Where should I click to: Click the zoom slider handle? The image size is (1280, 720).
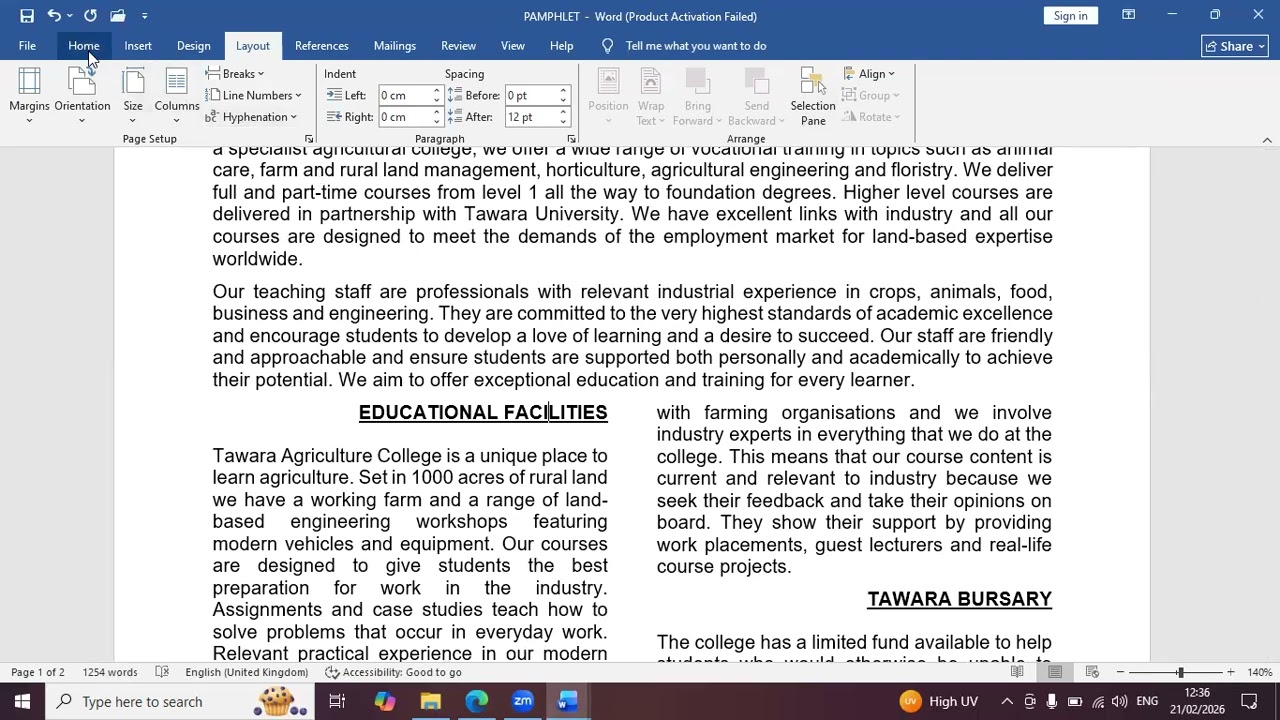(x=1180, y=673)
